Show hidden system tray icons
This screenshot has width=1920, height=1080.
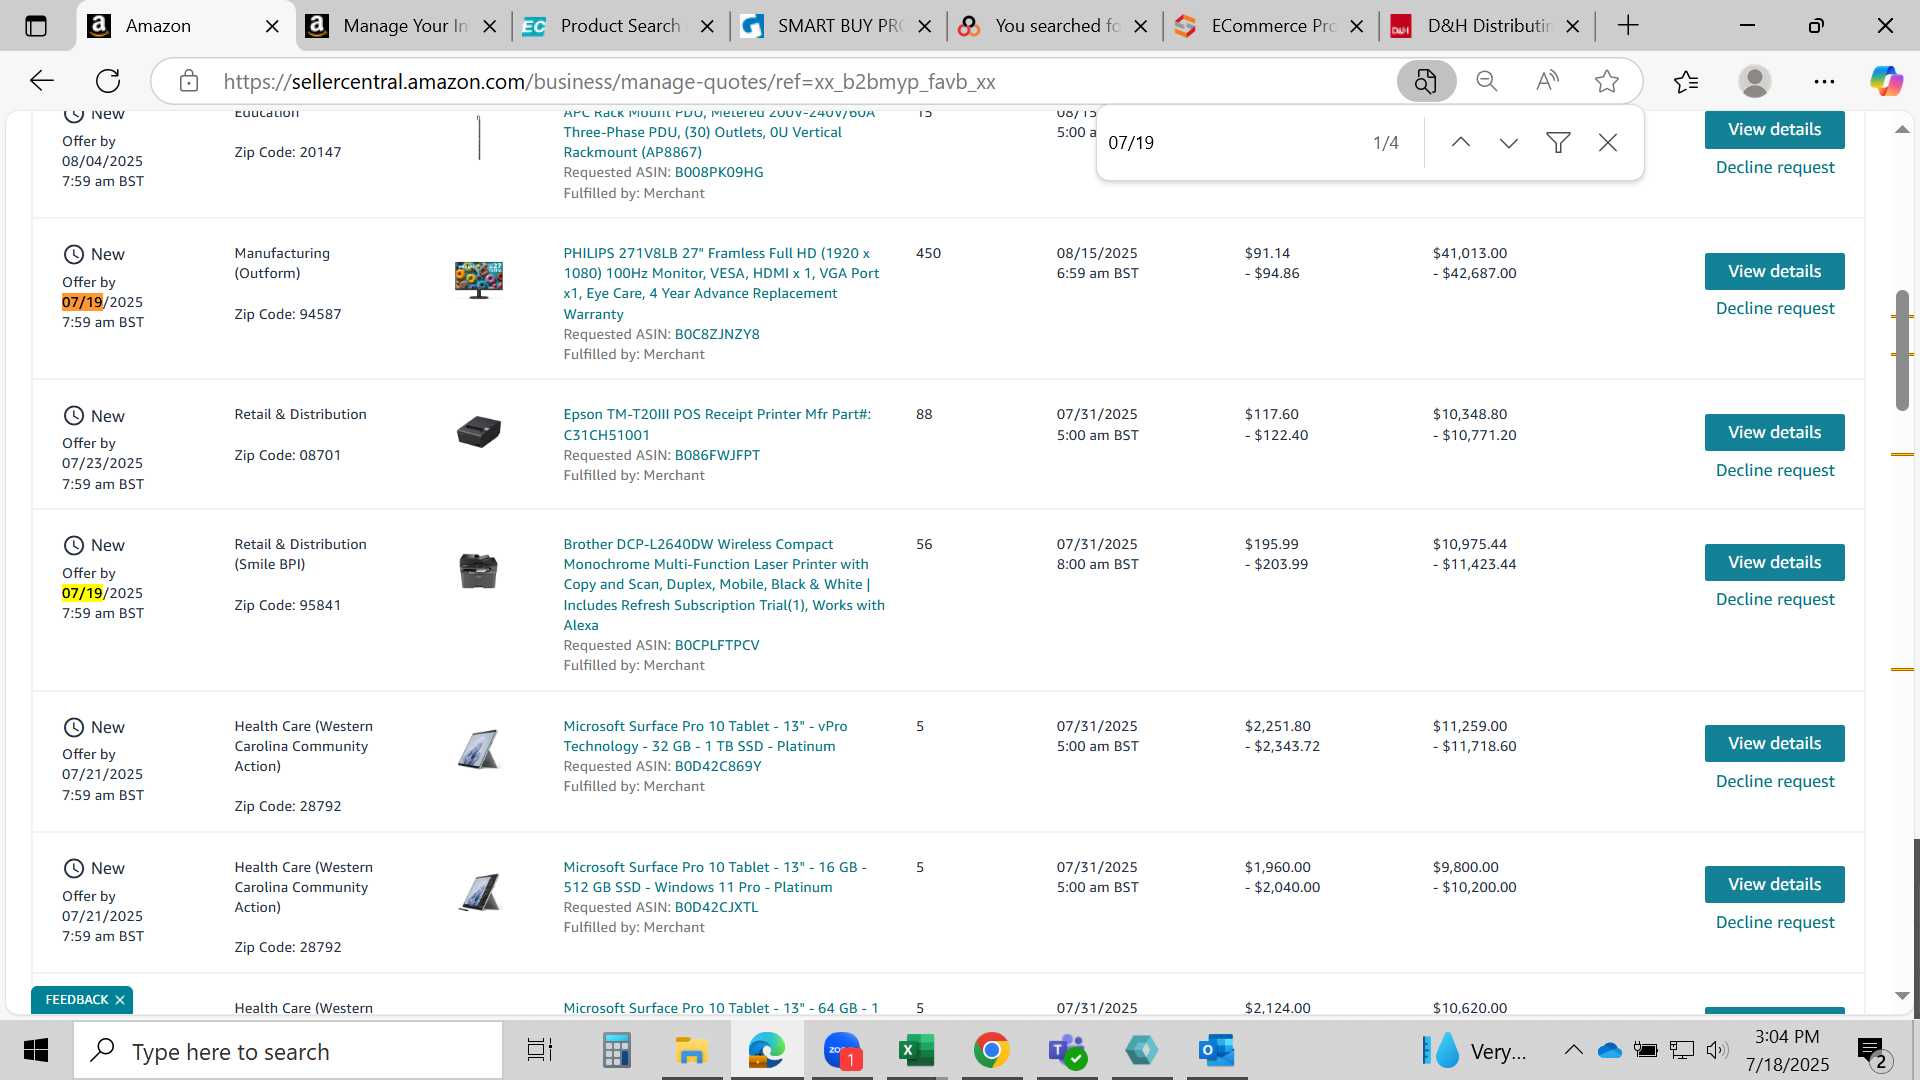click(x=1573, y=1050)
